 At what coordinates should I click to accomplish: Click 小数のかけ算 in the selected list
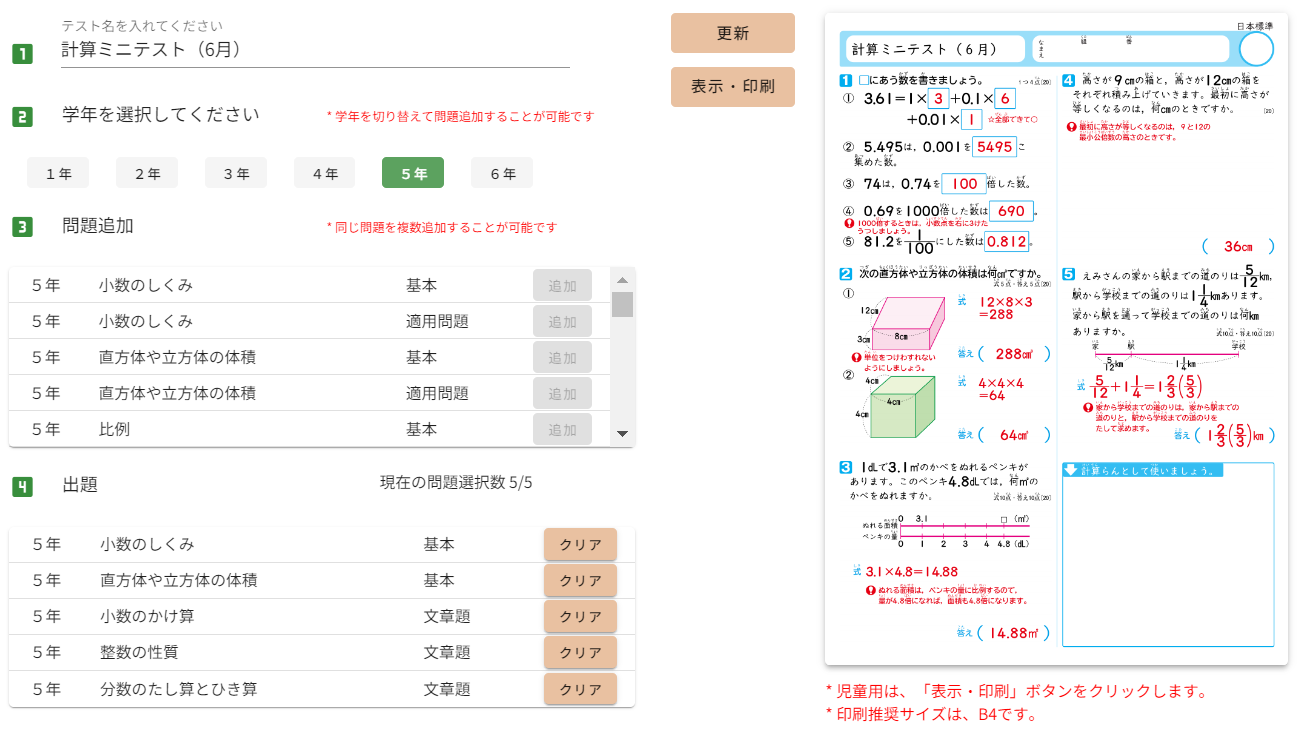[147, 616]
